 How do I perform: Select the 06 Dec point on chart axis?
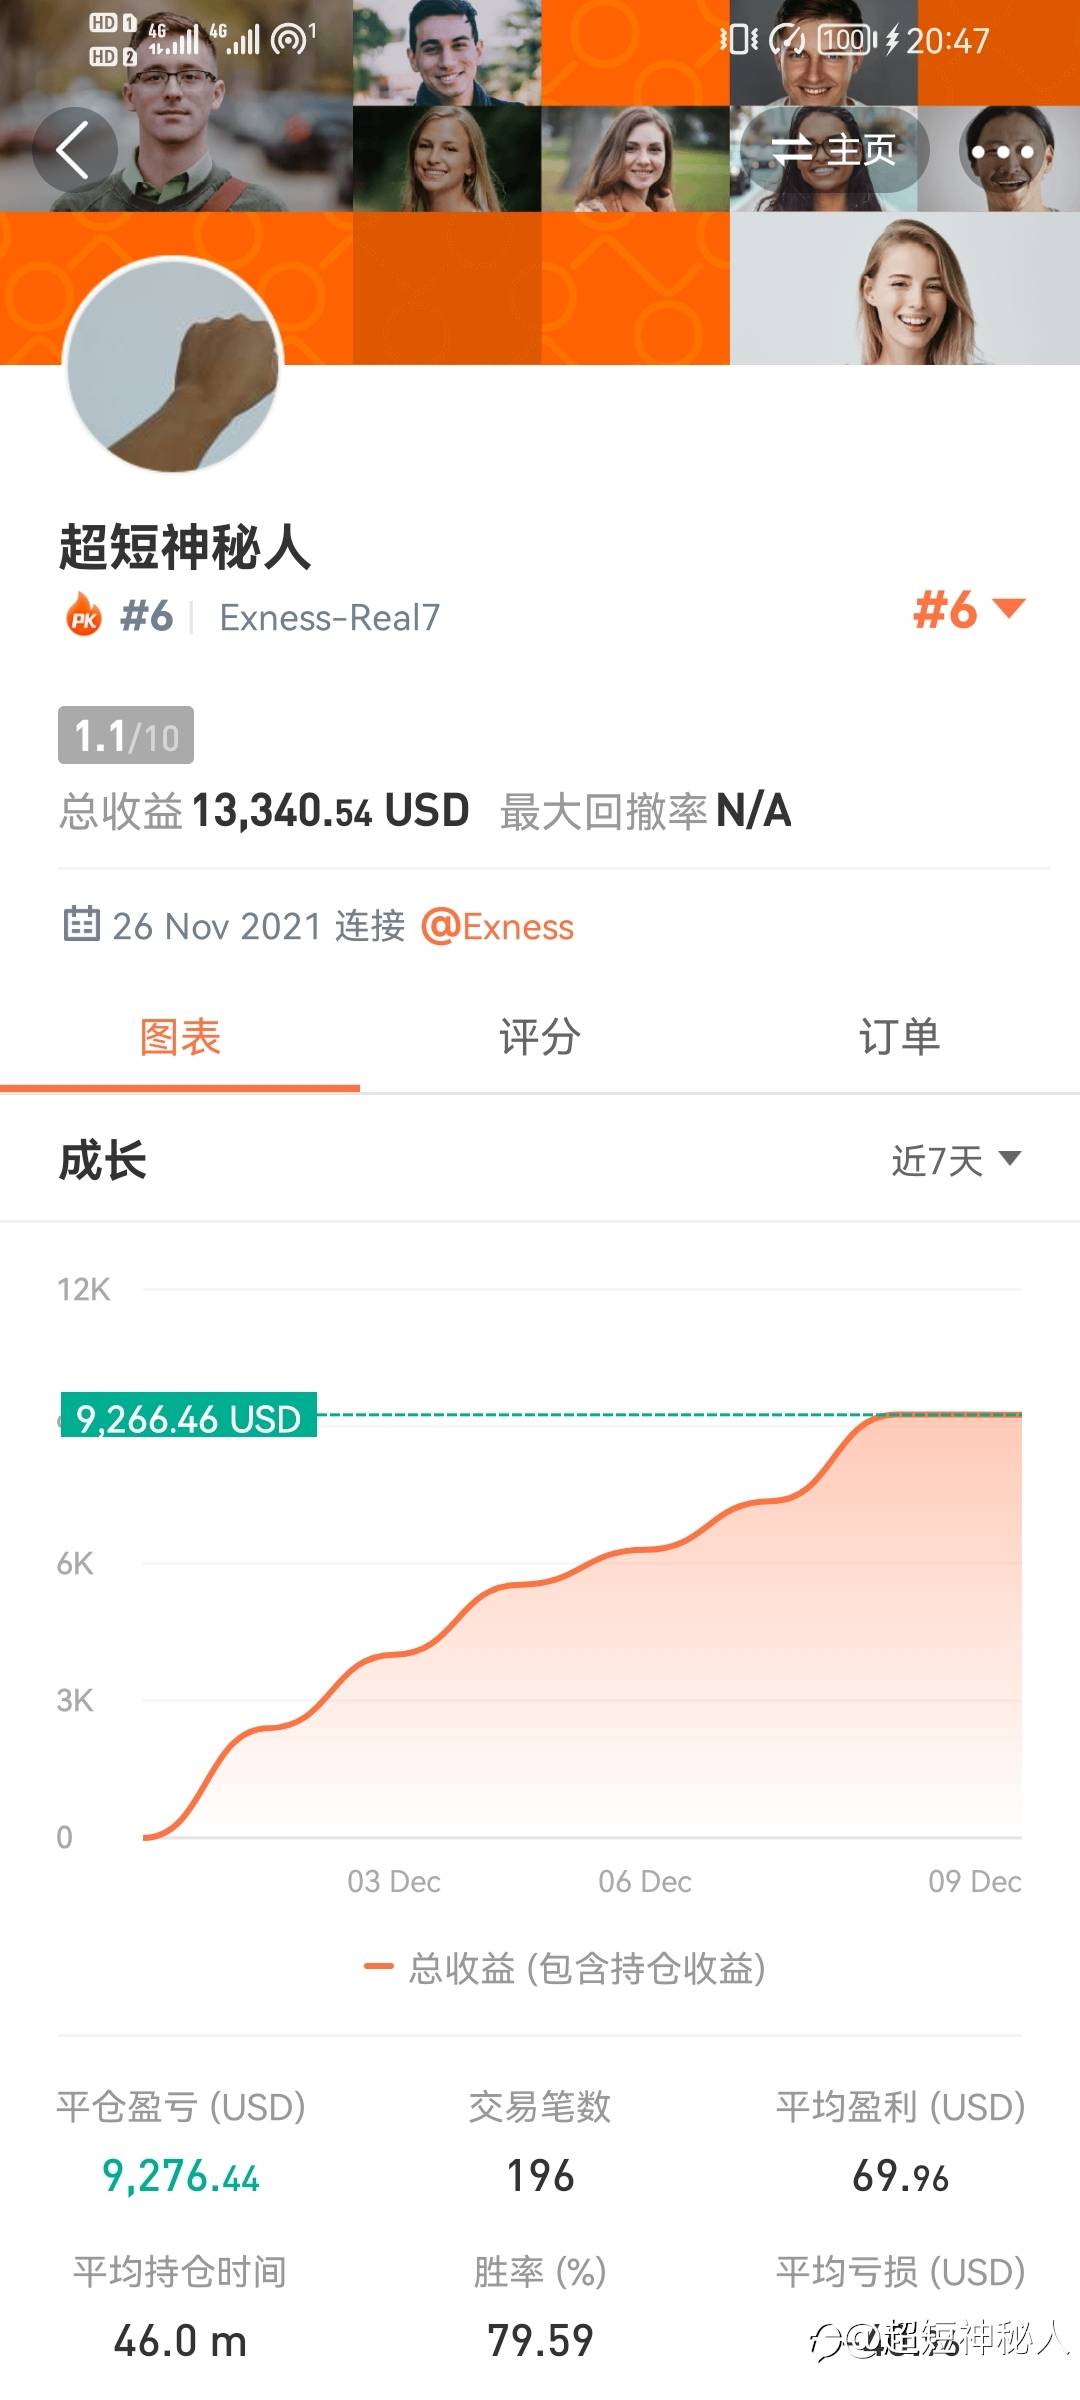644,1882
